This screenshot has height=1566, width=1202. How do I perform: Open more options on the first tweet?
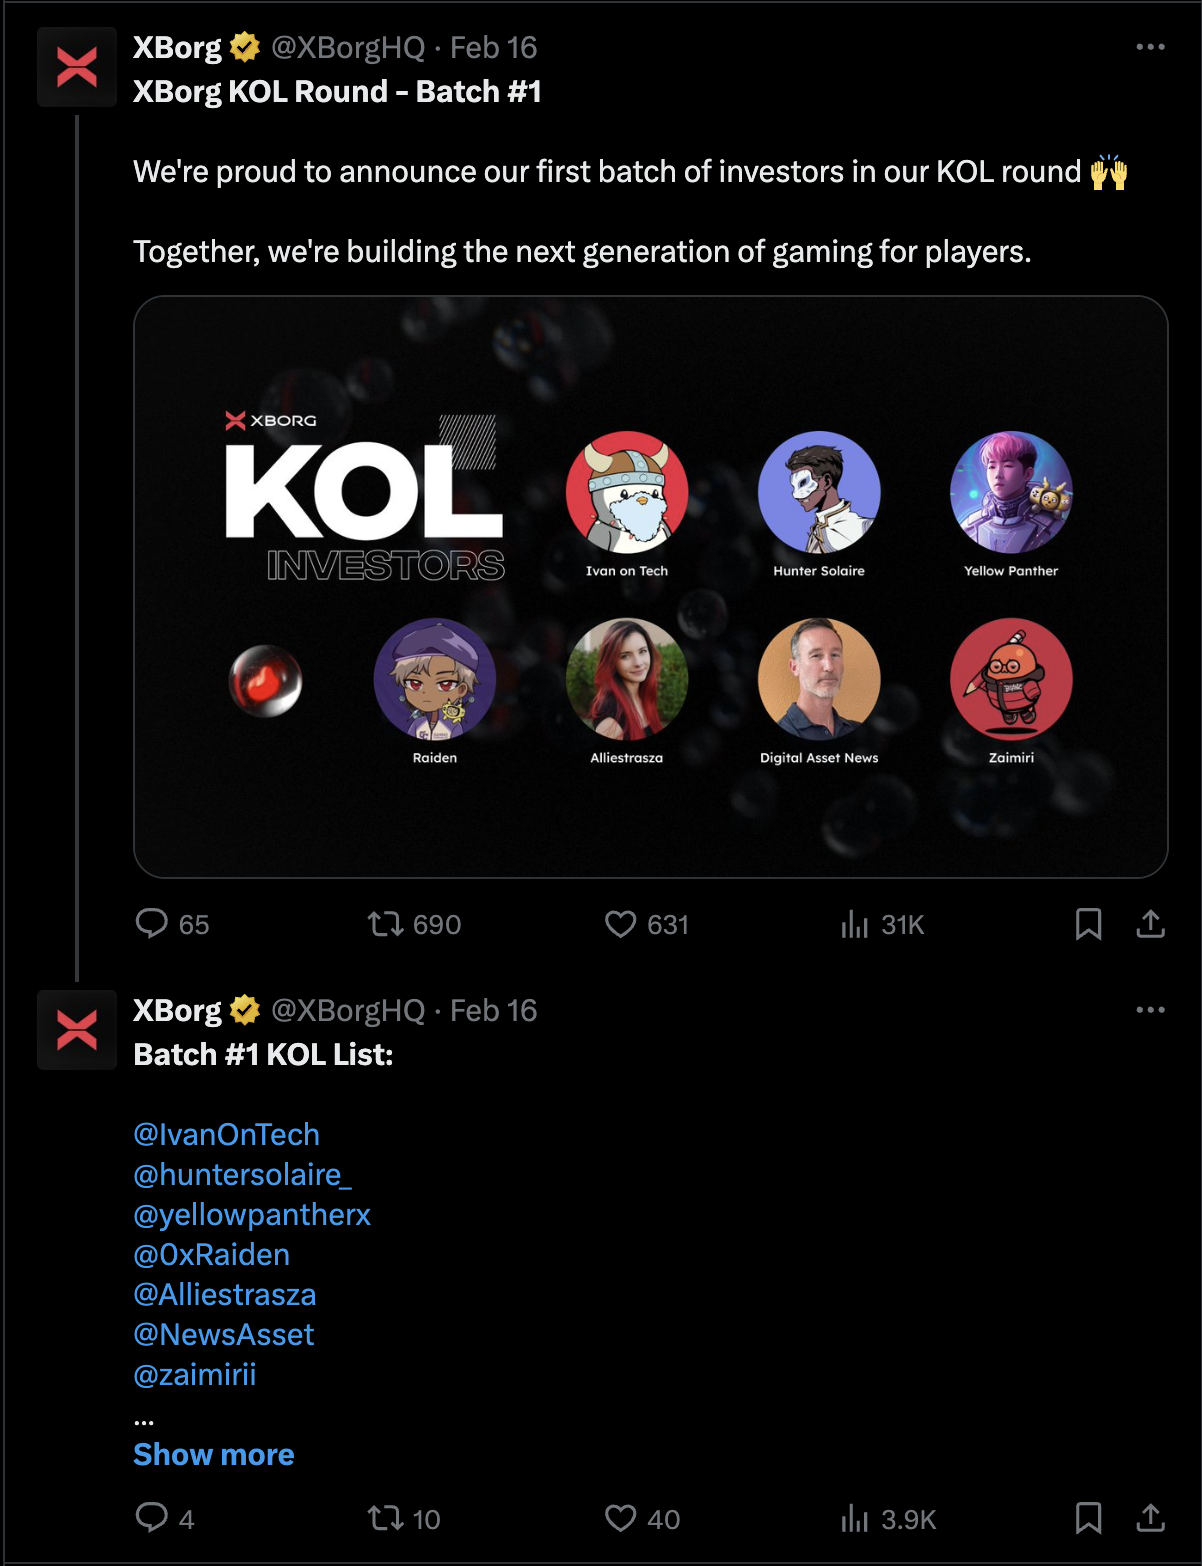click(1150, 47)
